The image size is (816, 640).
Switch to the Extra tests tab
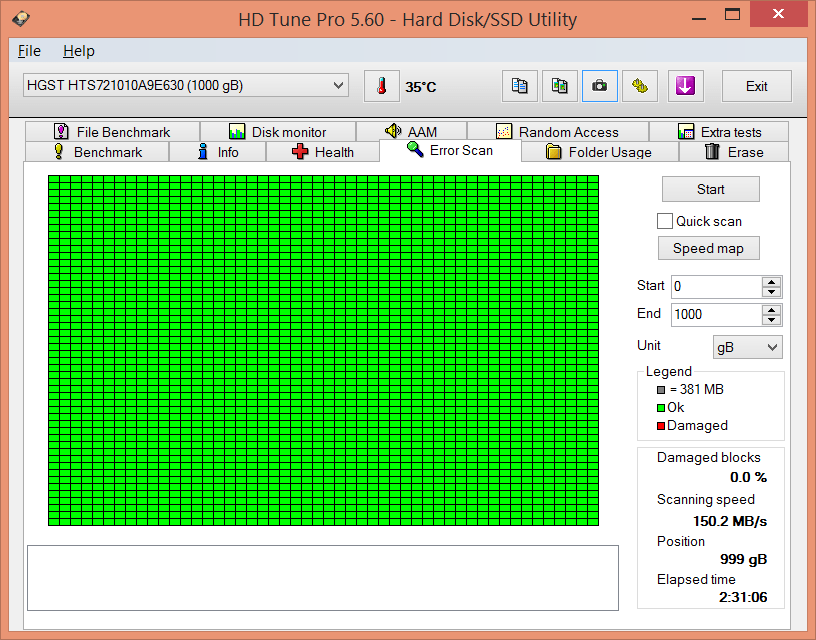719,132
